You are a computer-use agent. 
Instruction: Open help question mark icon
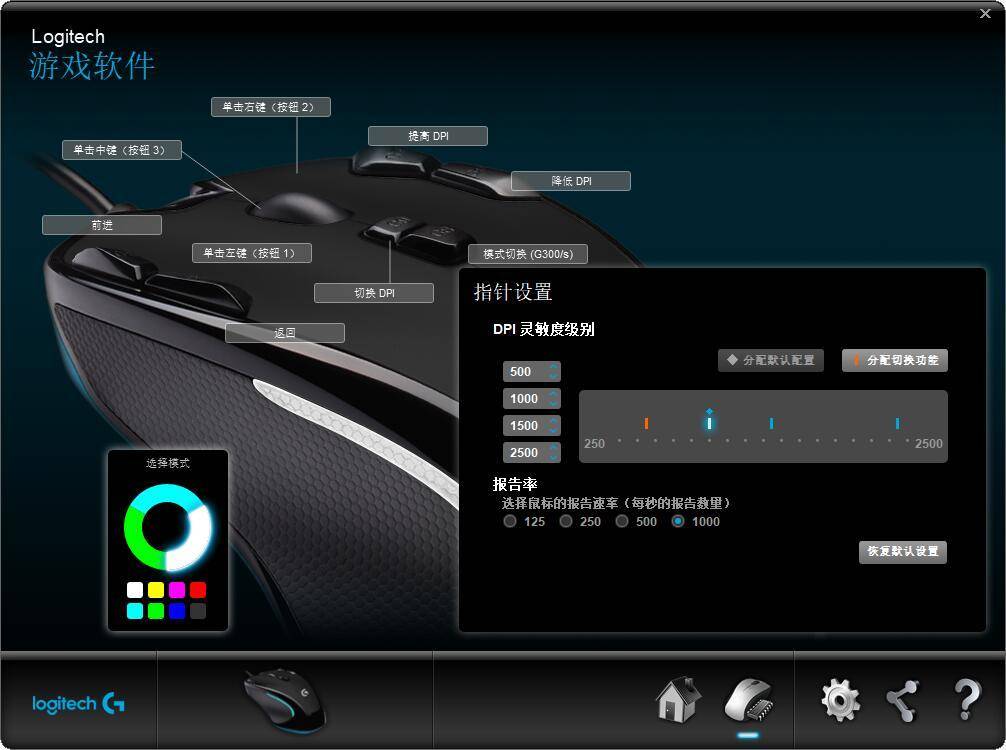pyautogui.click(x=967, y=699)
